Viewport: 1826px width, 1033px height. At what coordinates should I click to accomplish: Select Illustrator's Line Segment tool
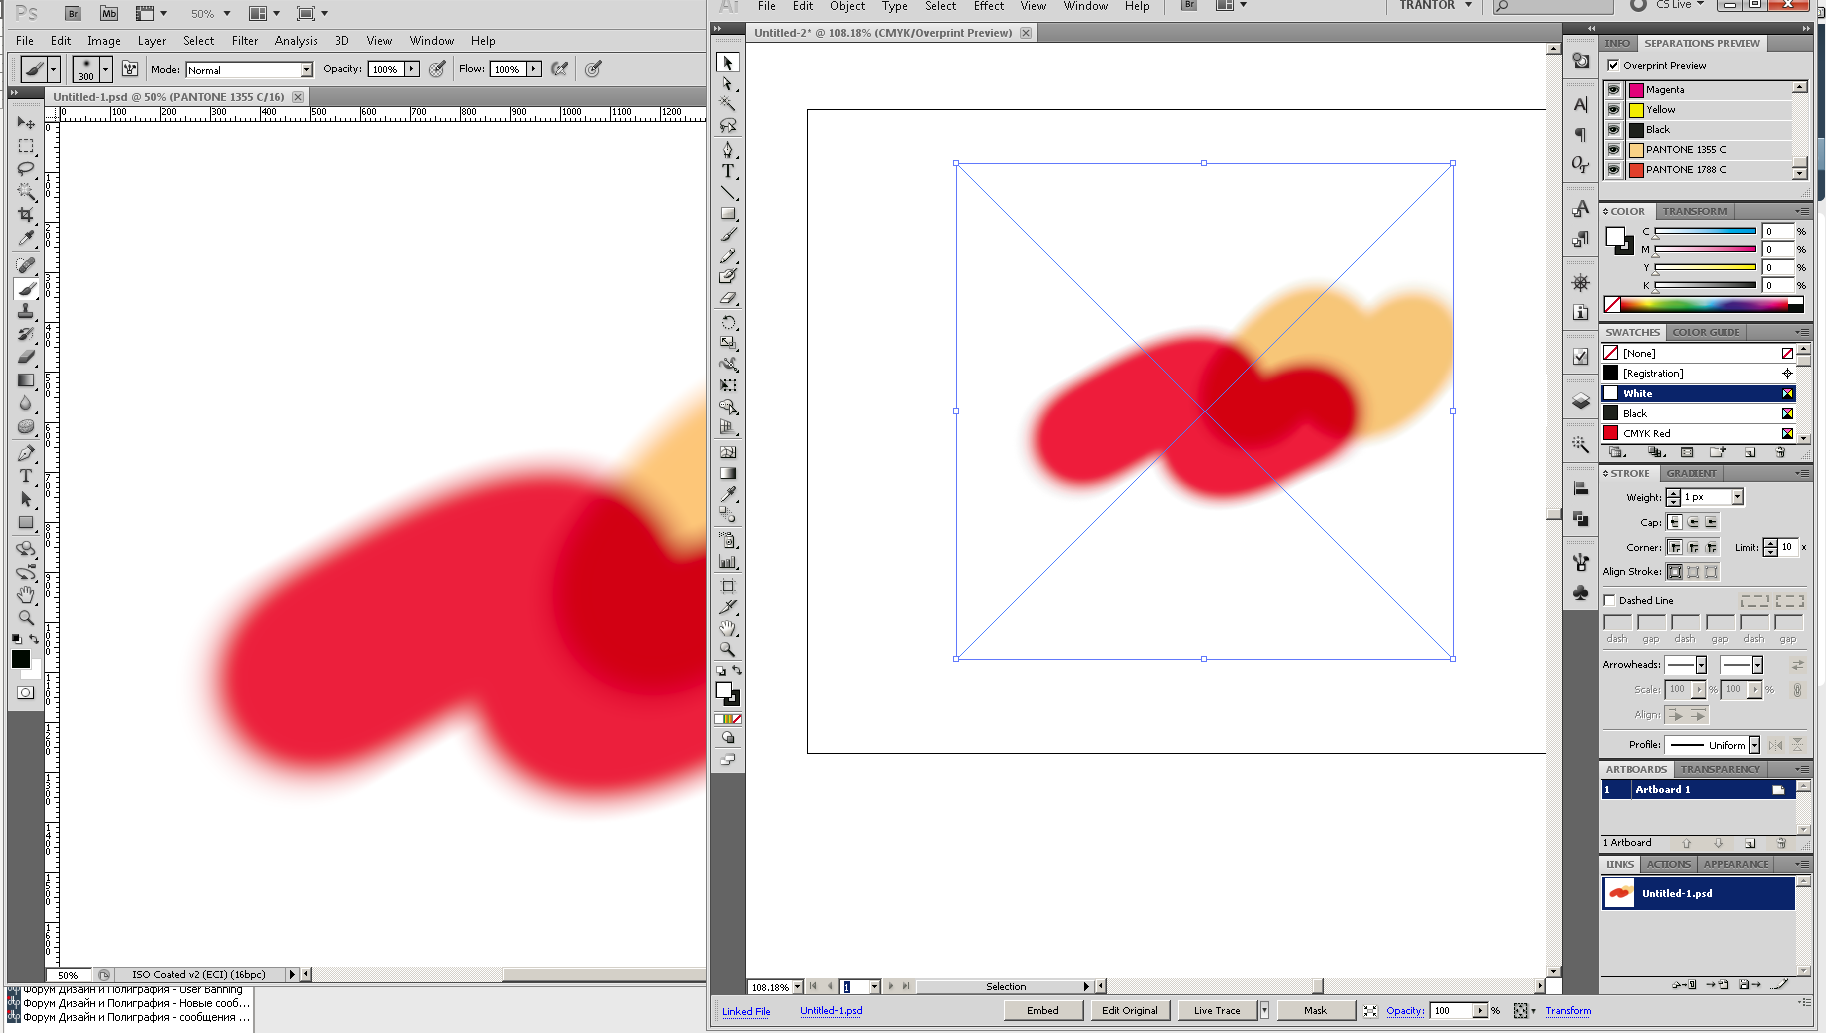(728, 192)
